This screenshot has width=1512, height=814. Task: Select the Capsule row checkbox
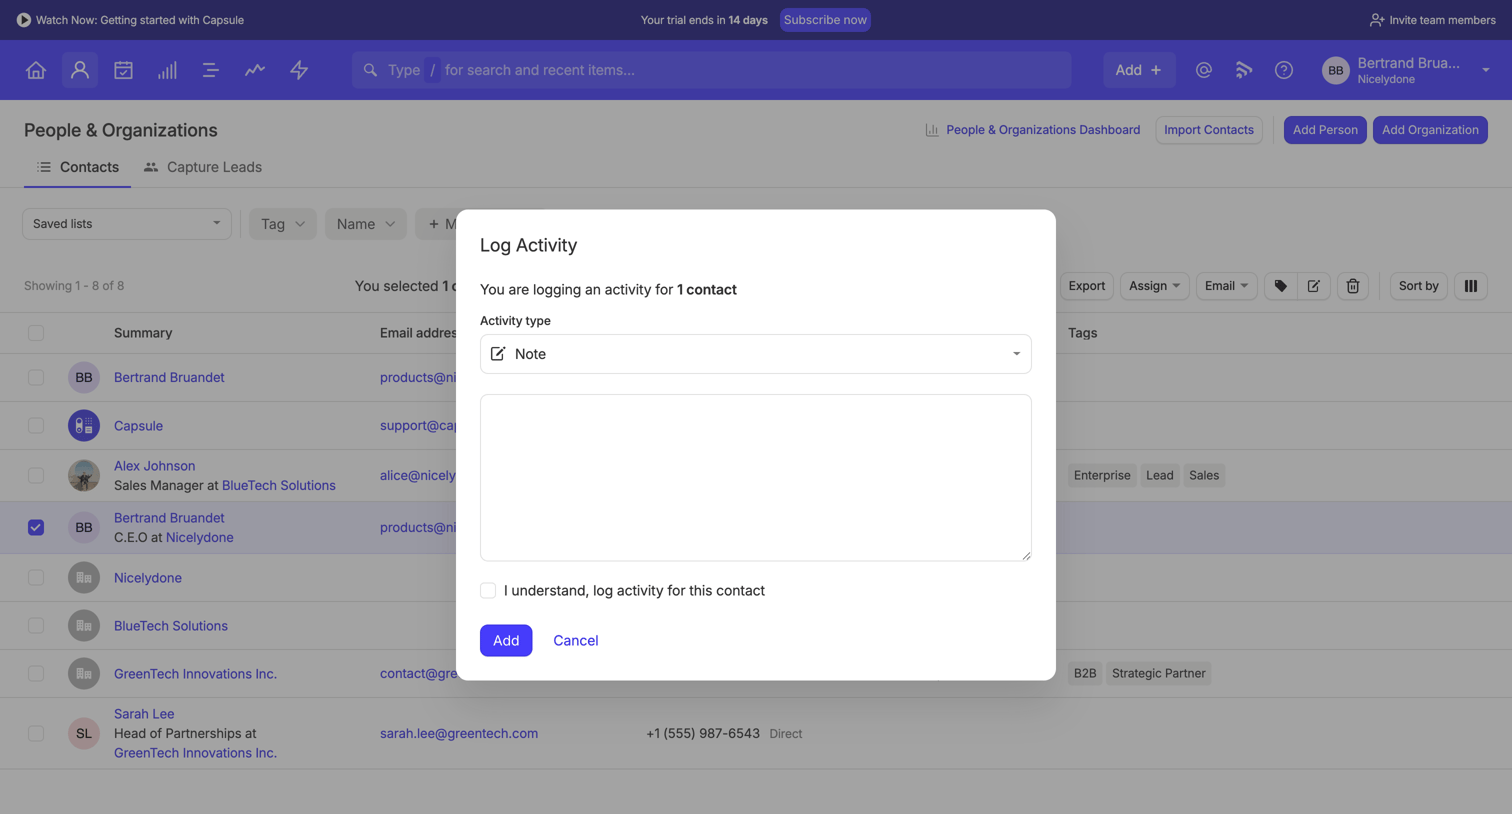tap(36, 426)
